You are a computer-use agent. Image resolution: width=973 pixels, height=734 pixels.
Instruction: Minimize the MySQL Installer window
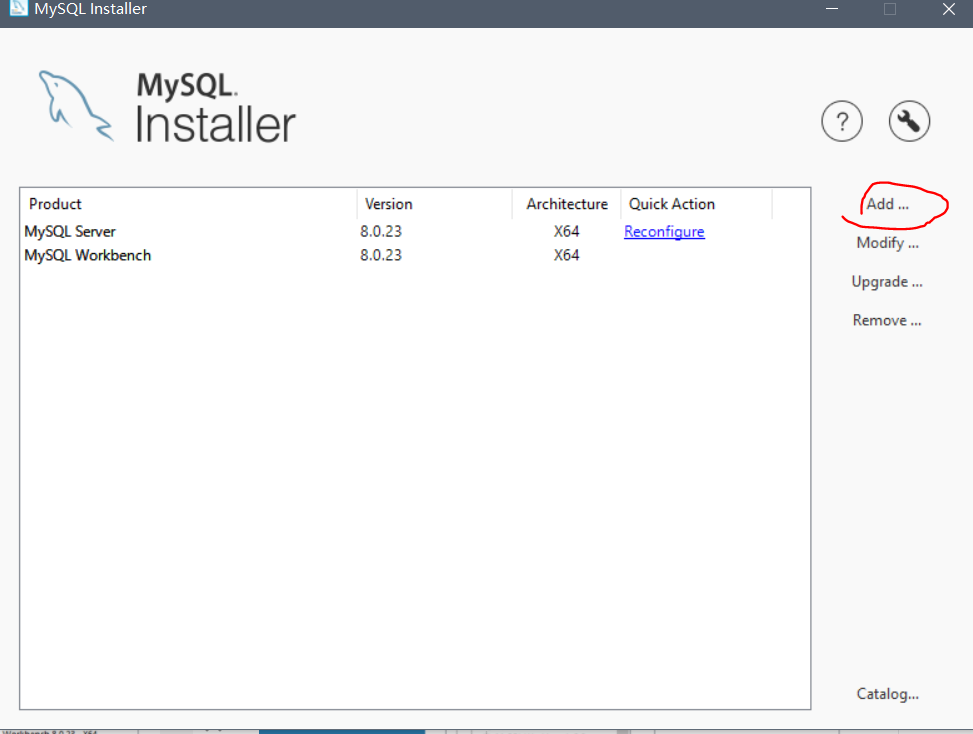832,9
